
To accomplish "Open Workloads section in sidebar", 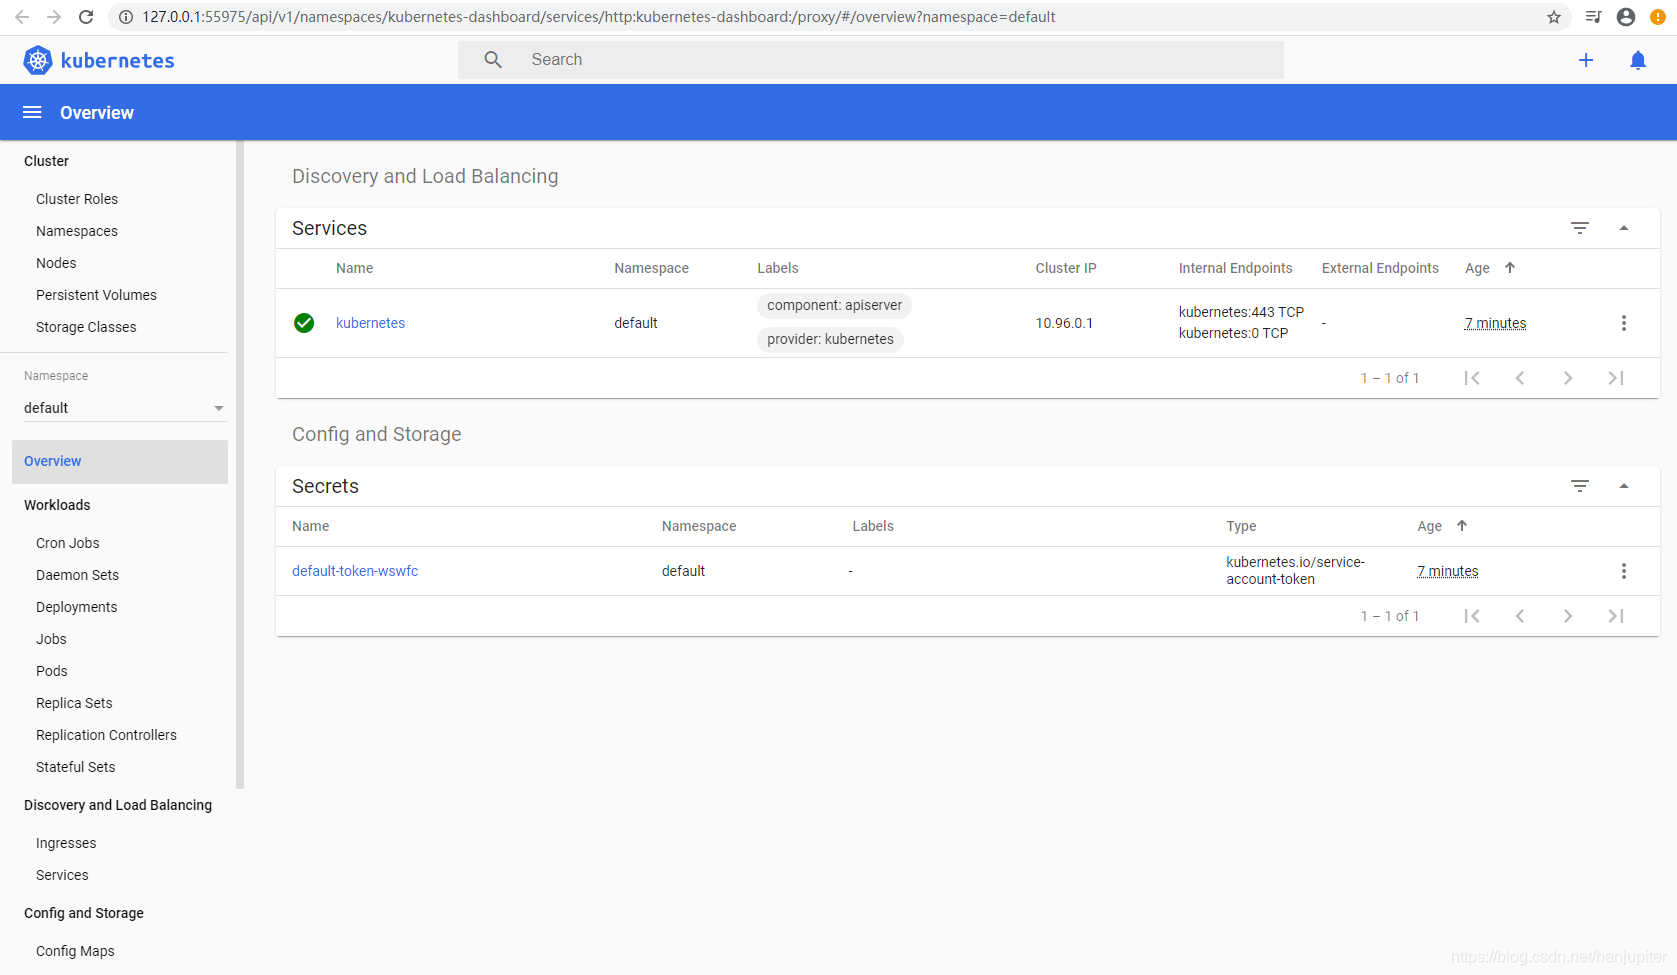I will point(57,505).
